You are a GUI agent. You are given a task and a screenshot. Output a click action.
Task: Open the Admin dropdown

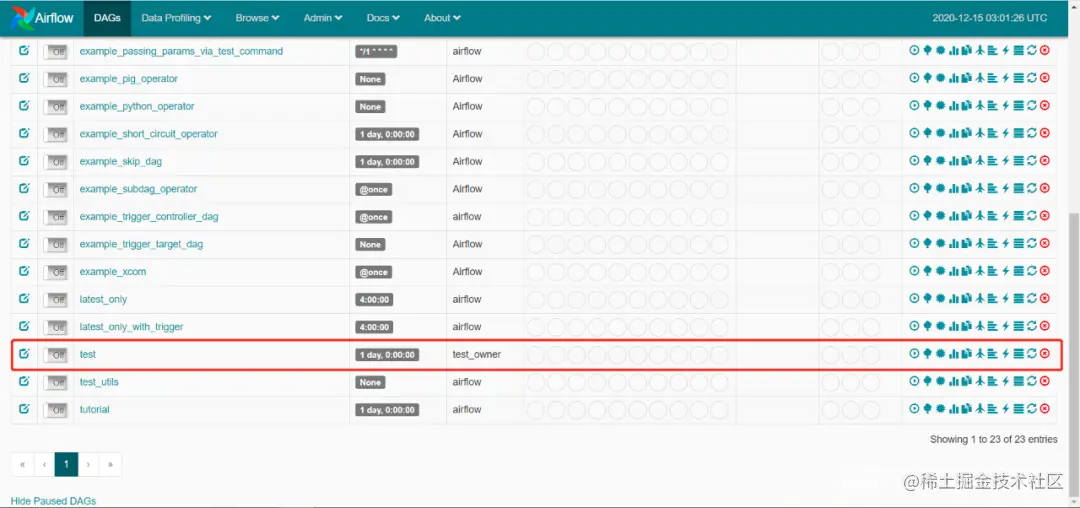pyautogui.click(x=323, y=18)
